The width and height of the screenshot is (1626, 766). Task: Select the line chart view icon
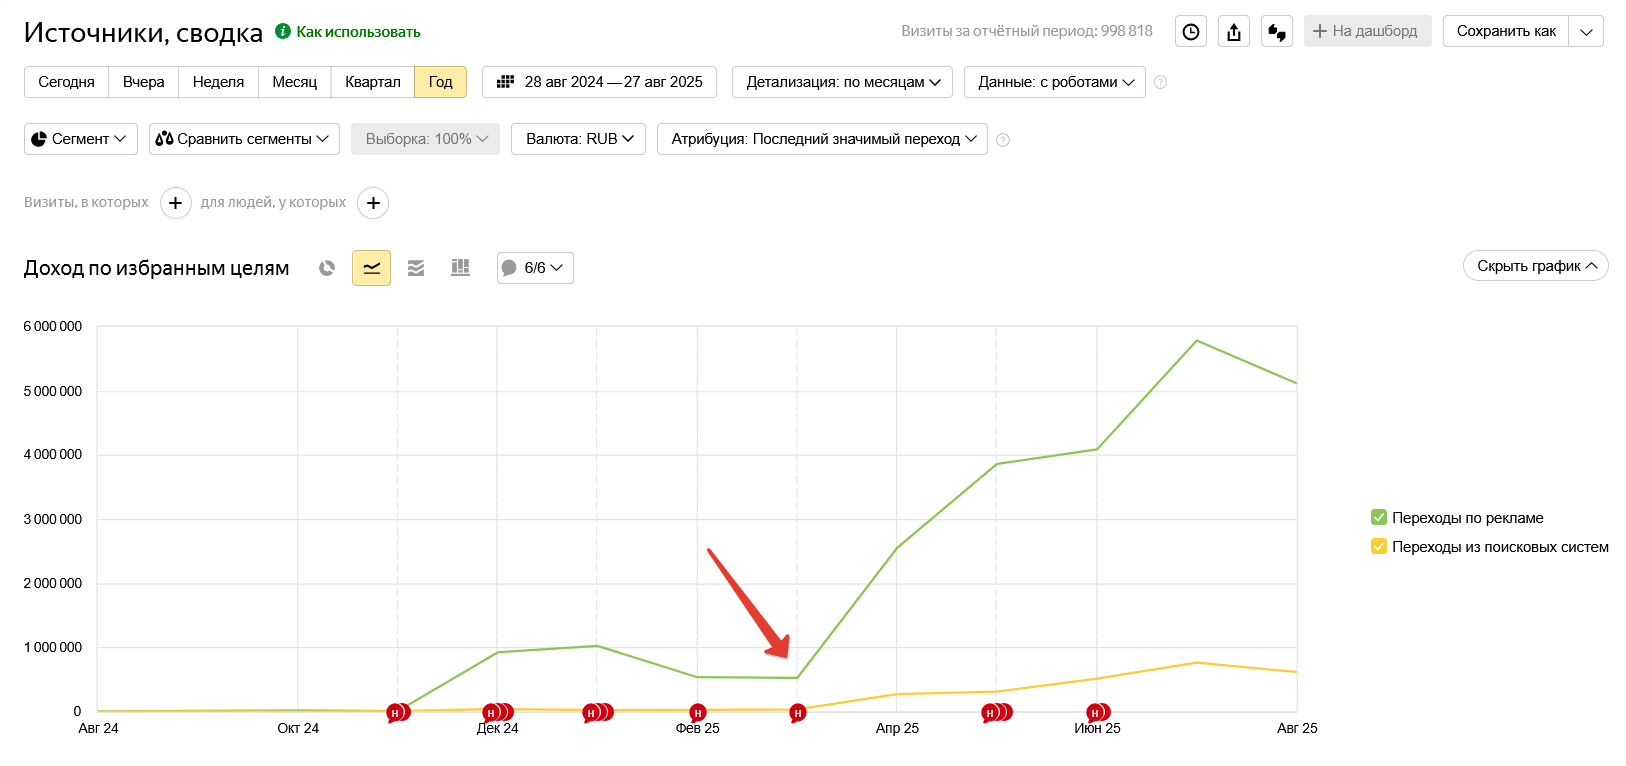pyautogui.click(x=371, y=268)
